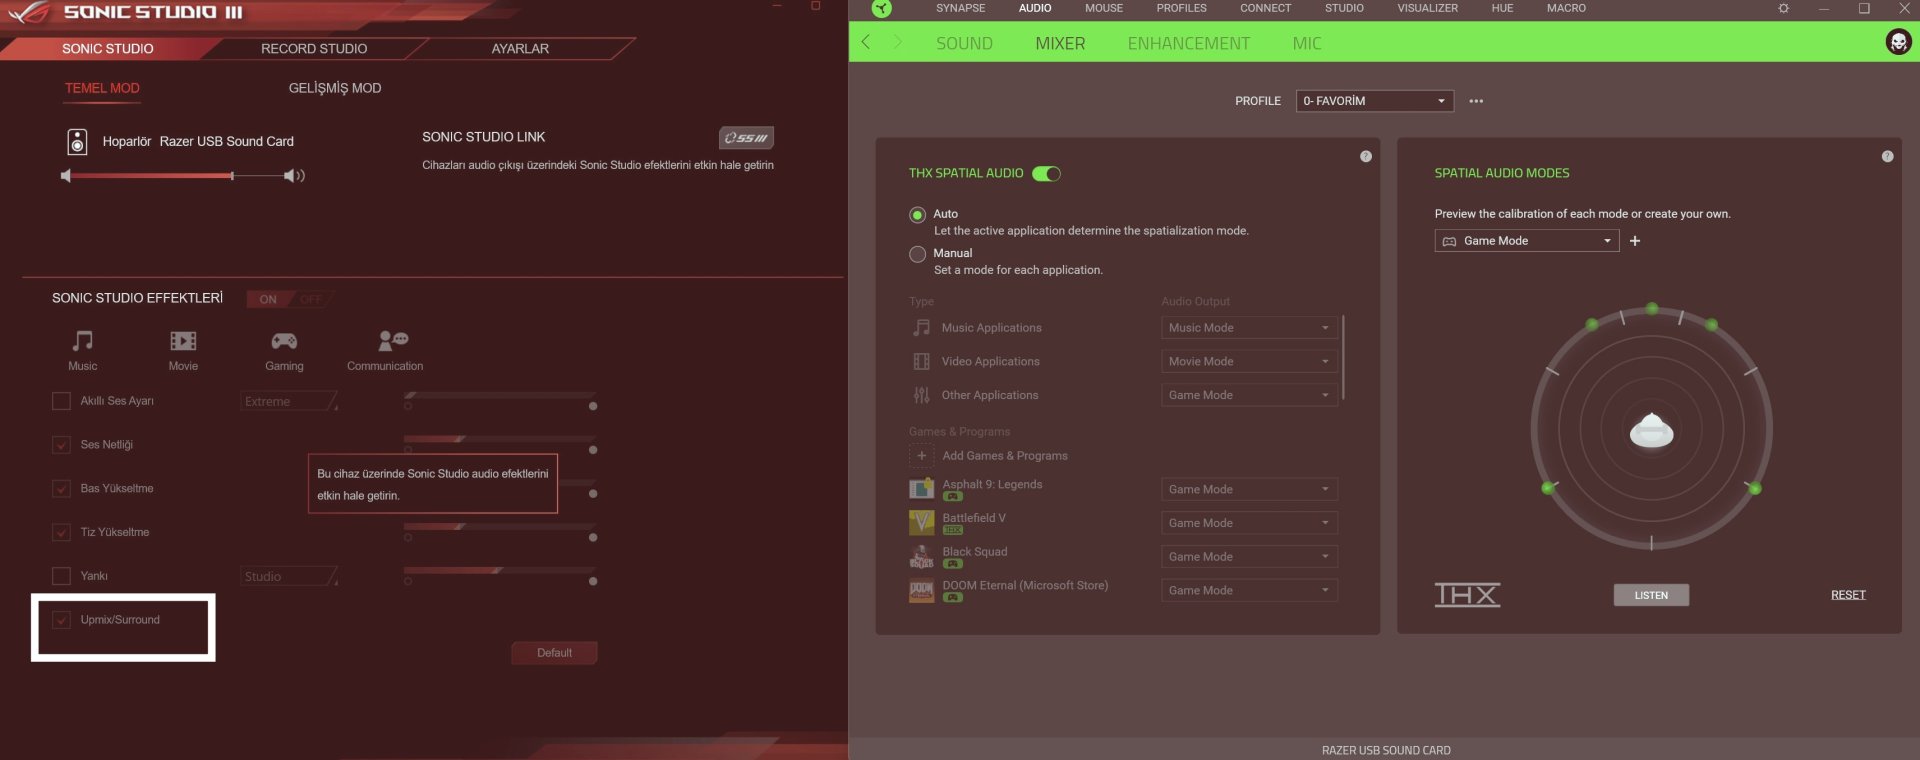Click the THX logo
Screen dimensions: 1920x760
[1467, 595]
